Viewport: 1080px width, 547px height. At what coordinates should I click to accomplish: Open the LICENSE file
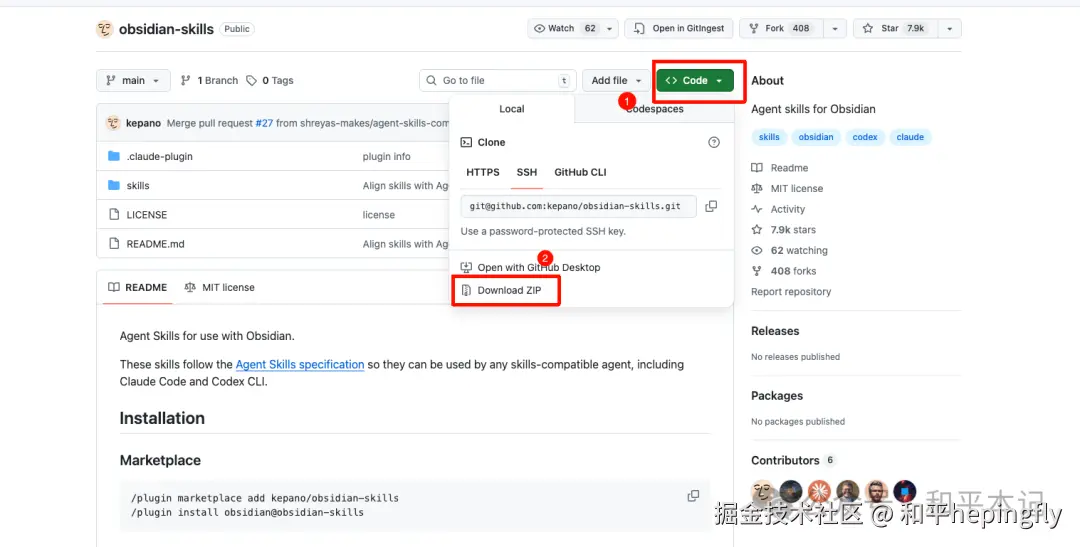[147, 215]
